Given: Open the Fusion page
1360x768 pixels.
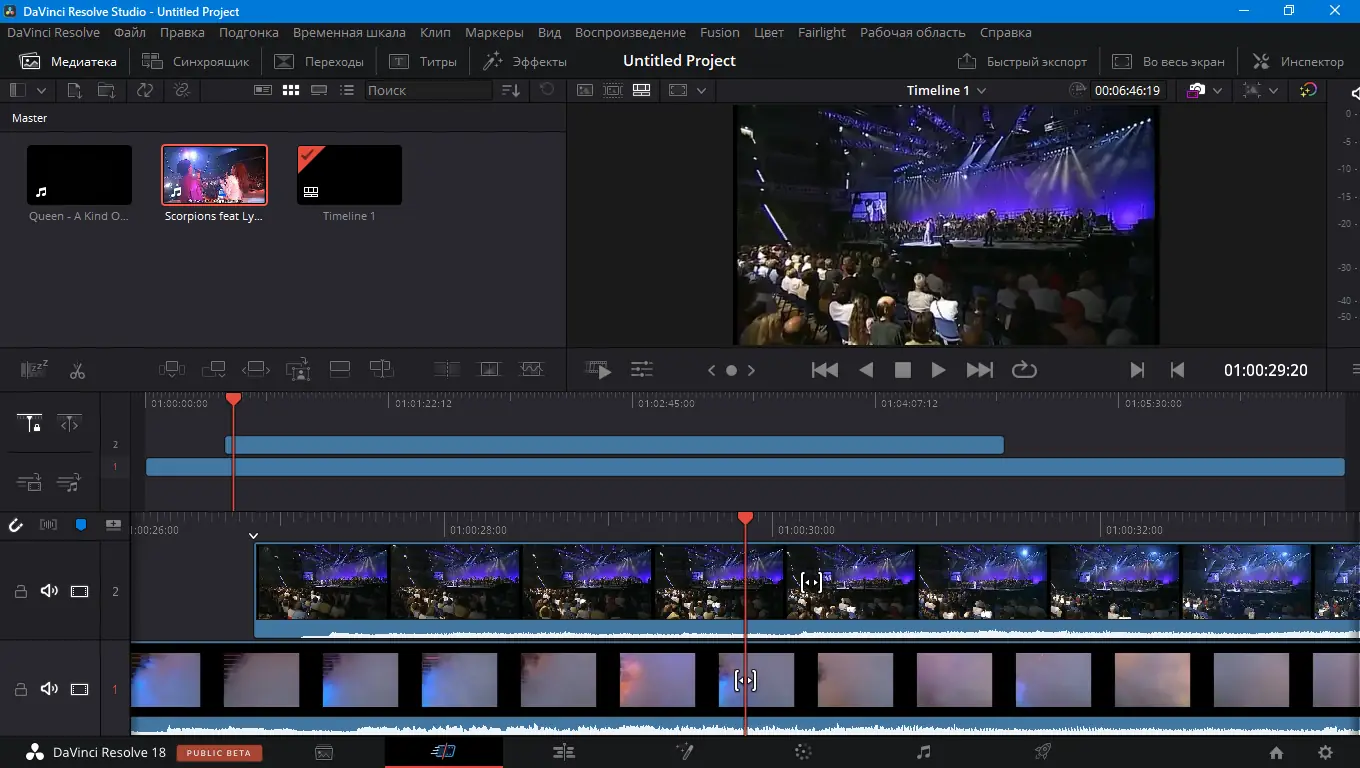Looking at the screenshot, I should pyautogui.click(x=684, y=751).
